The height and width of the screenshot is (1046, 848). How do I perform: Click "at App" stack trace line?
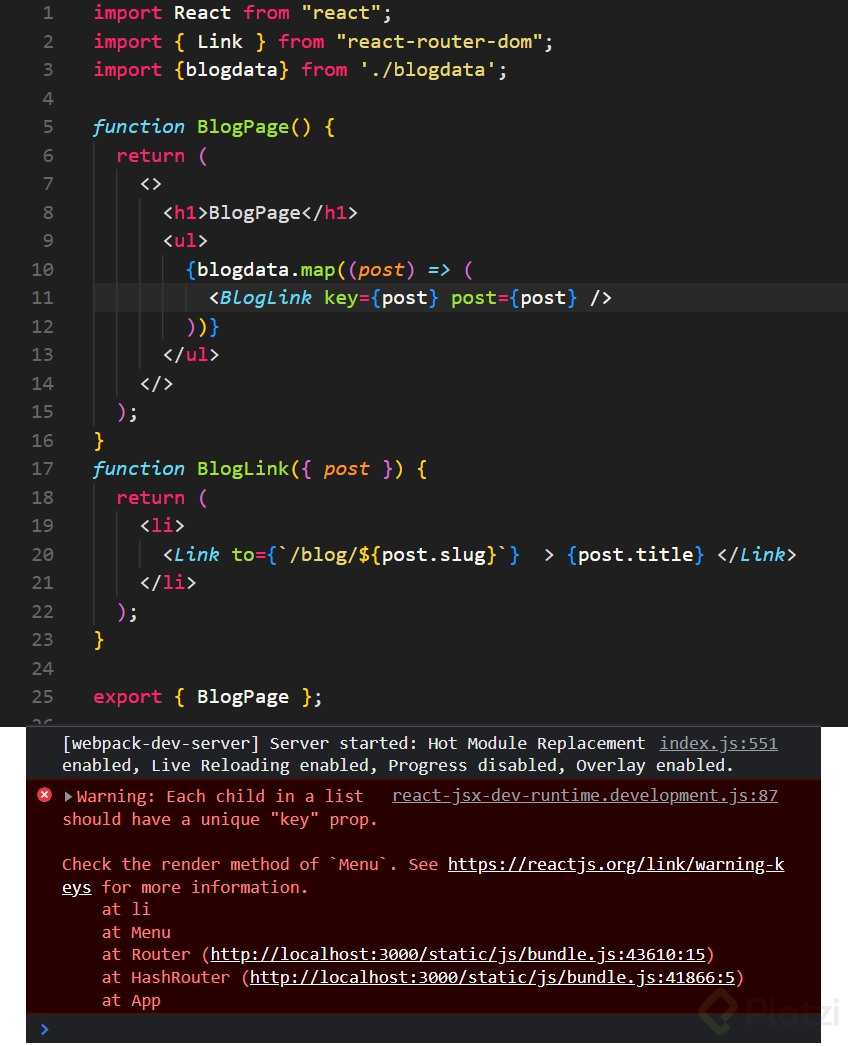131,1000
